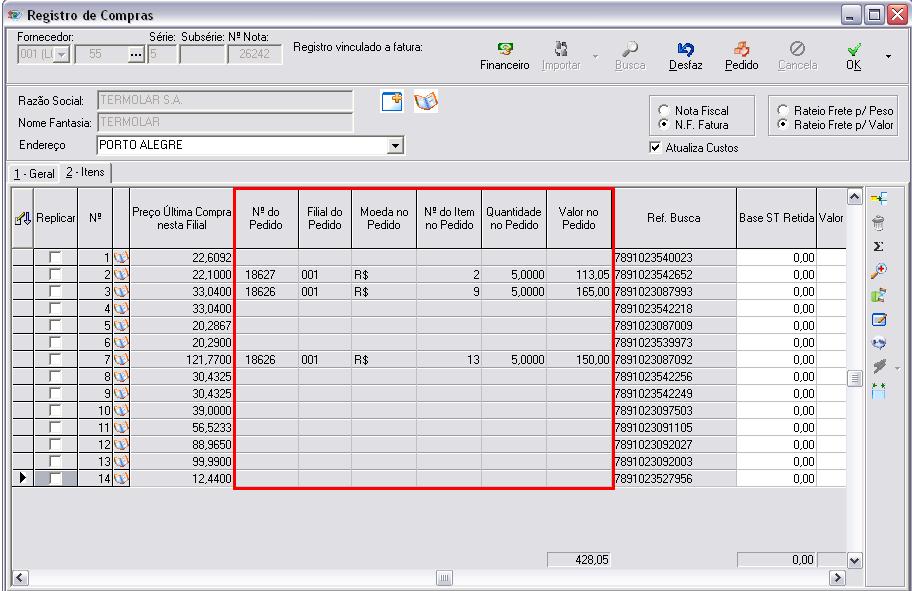This screenshot has width=912, height=591.
Task: Click the horizontal scrollbar right arrow
Action: pyautogui.click(x=837, y=579)
